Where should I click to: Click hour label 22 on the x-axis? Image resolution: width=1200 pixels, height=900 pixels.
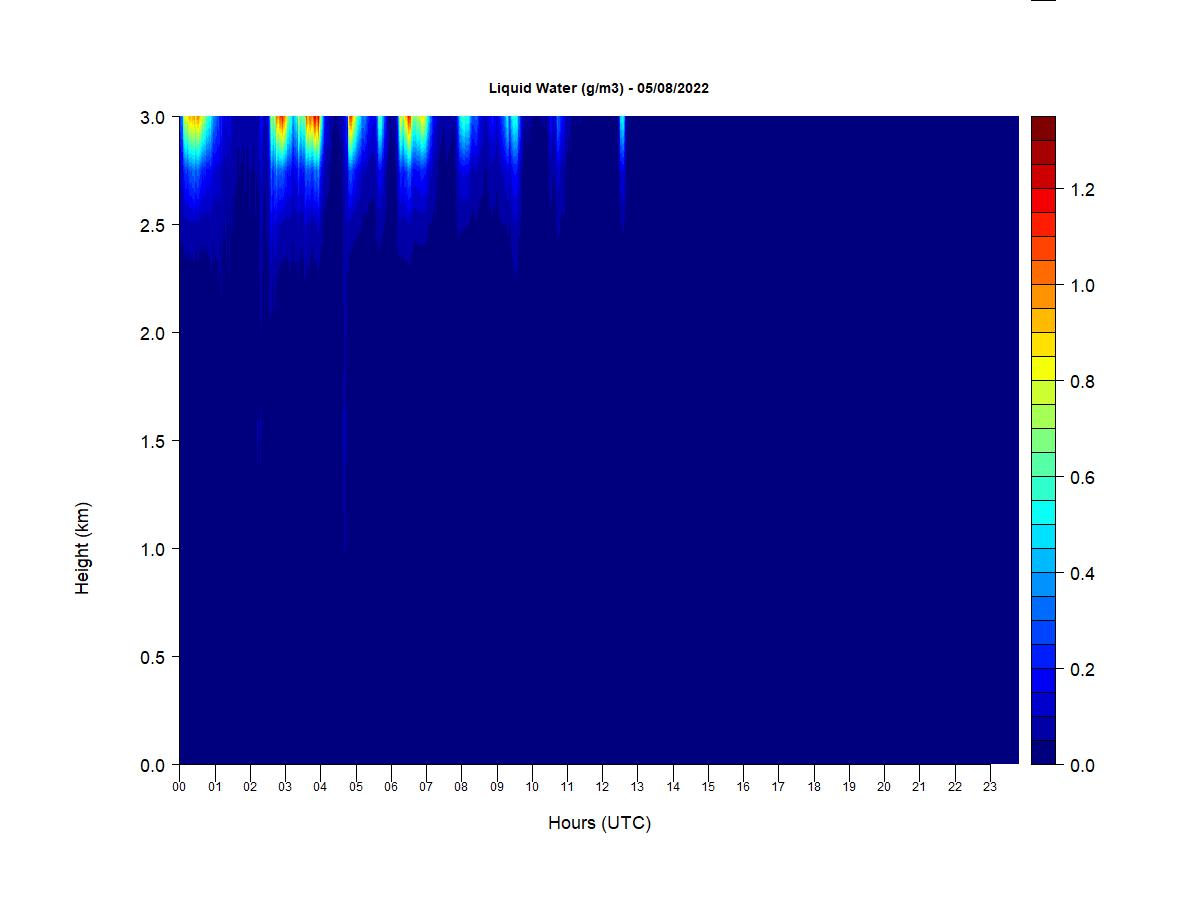coord(955,787)
